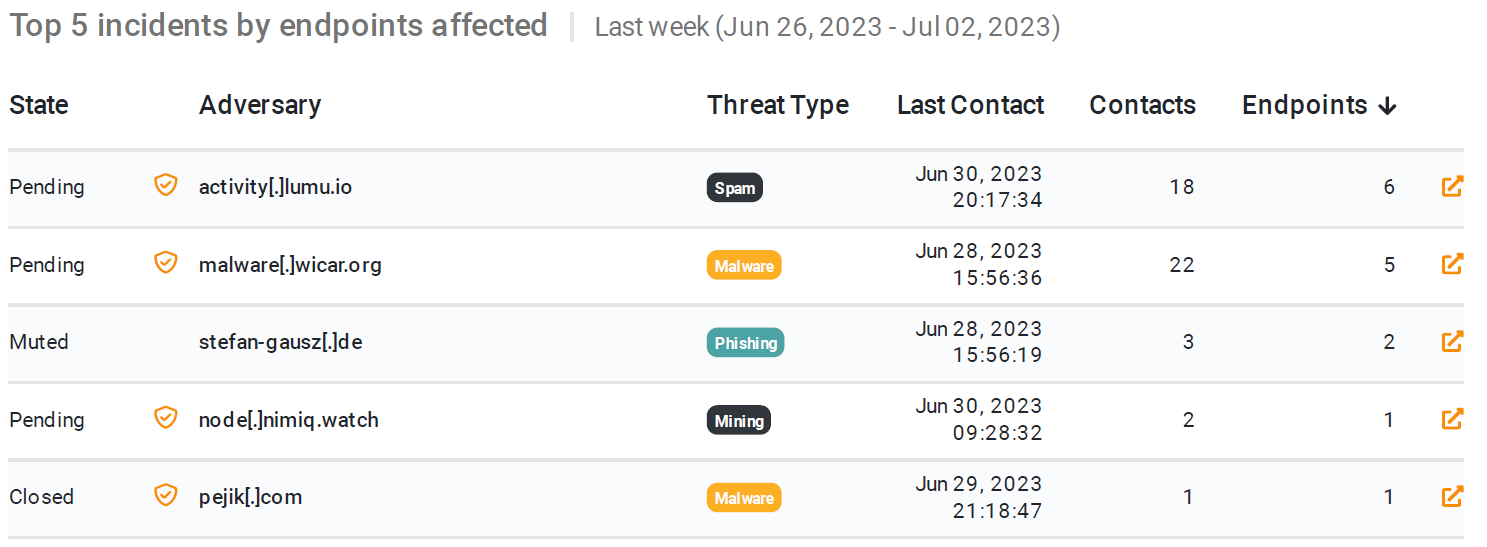Viewport: 1487px width, 547px height.
Task: Click the Adversary column header
Action: pyautogui.click(x=260, y=105)
